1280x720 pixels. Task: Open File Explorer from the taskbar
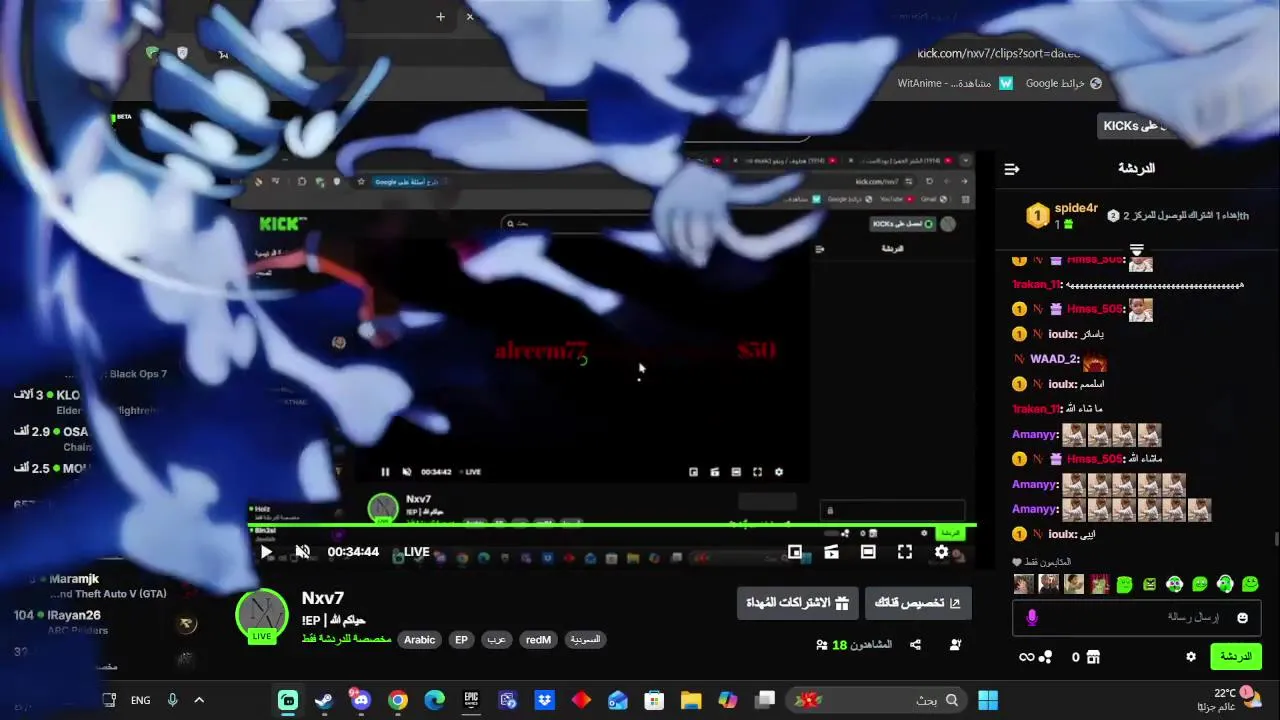(x=691, y=700)
